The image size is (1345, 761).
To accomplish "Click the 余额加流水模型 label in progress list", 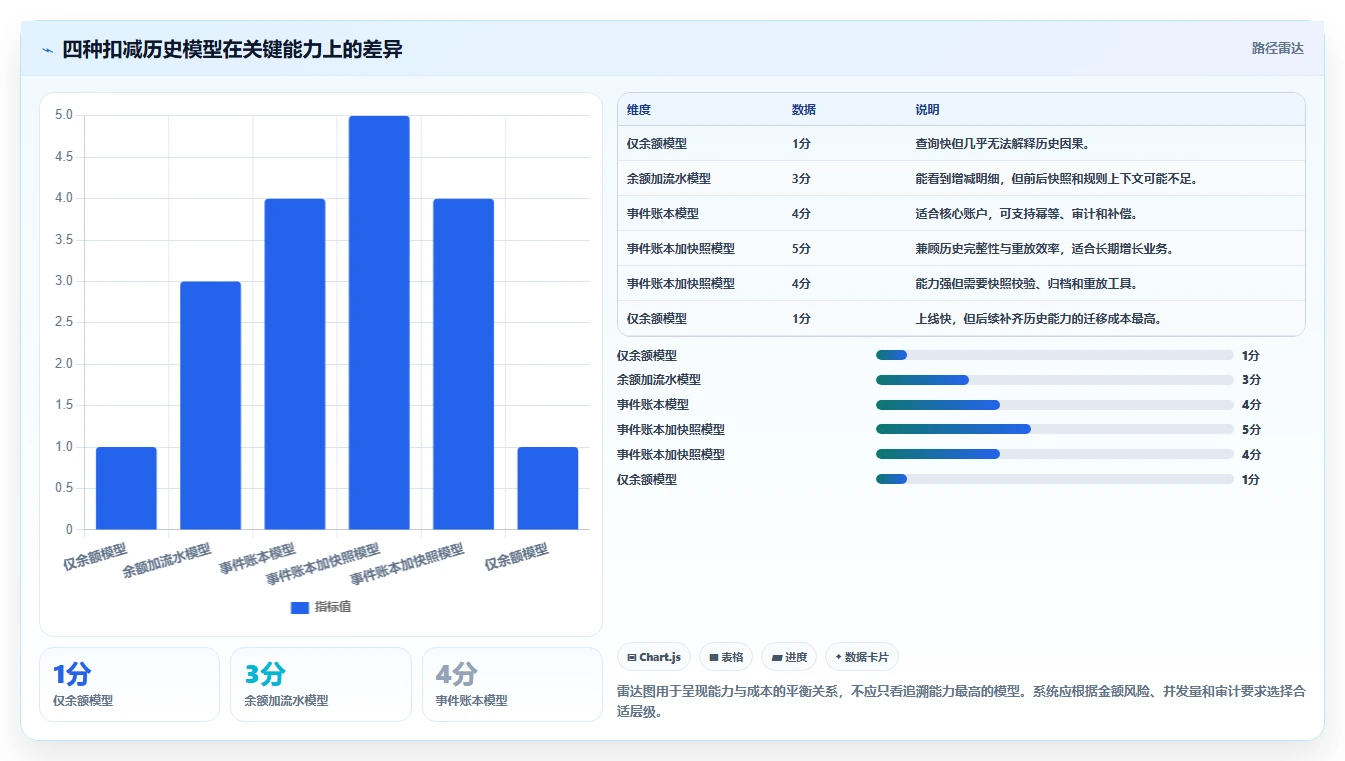I will (659, 380).
